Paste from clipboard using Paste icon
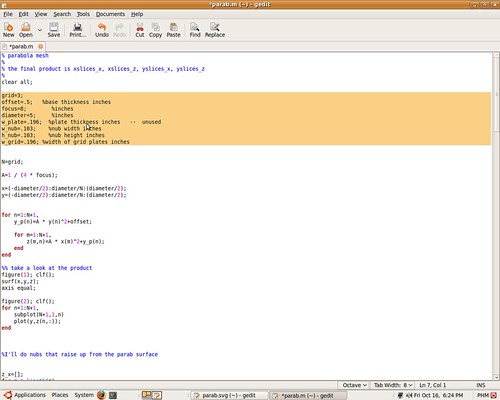This screenshot has height=400, width=500. 173,30
